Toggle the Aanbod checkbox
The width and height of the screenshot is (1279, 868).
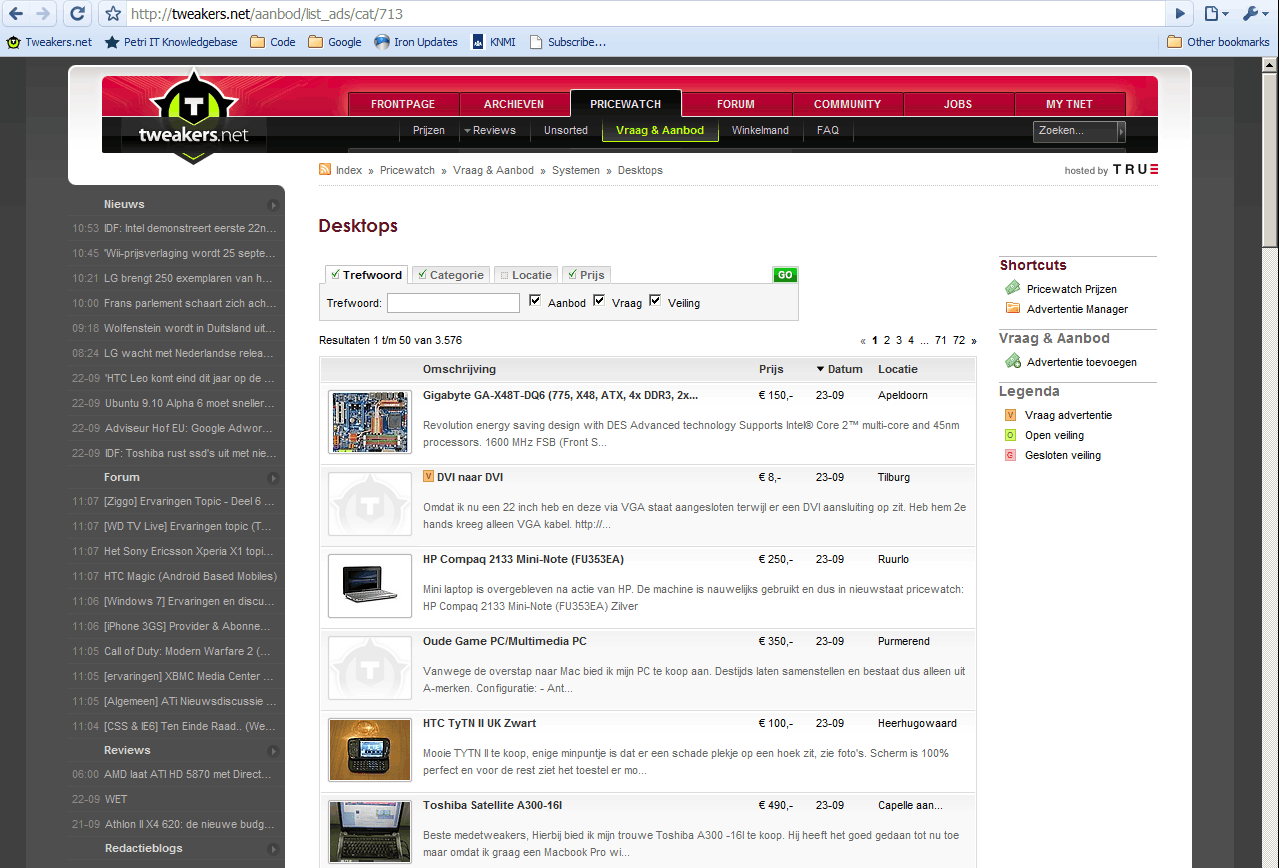coord(535,300)
